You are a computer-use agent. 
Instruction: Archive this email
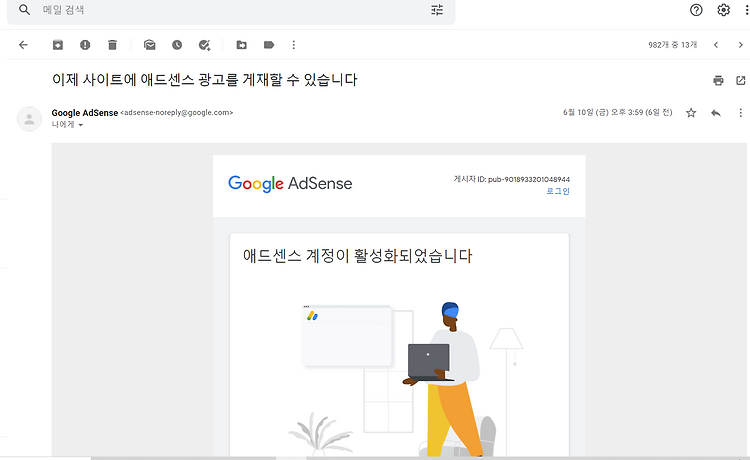58,45
